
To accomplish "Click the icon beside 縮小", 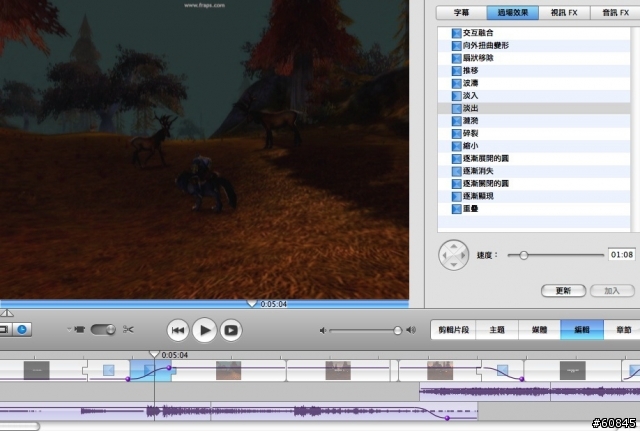I will [x=456, y=146].
